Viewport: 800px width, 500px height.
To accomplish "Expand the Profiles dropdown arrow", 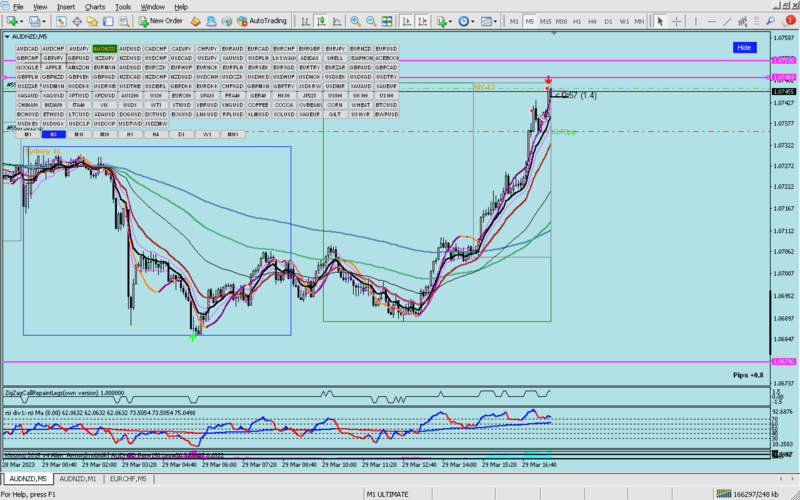I will pyautogui.click(x=43, y=21).
